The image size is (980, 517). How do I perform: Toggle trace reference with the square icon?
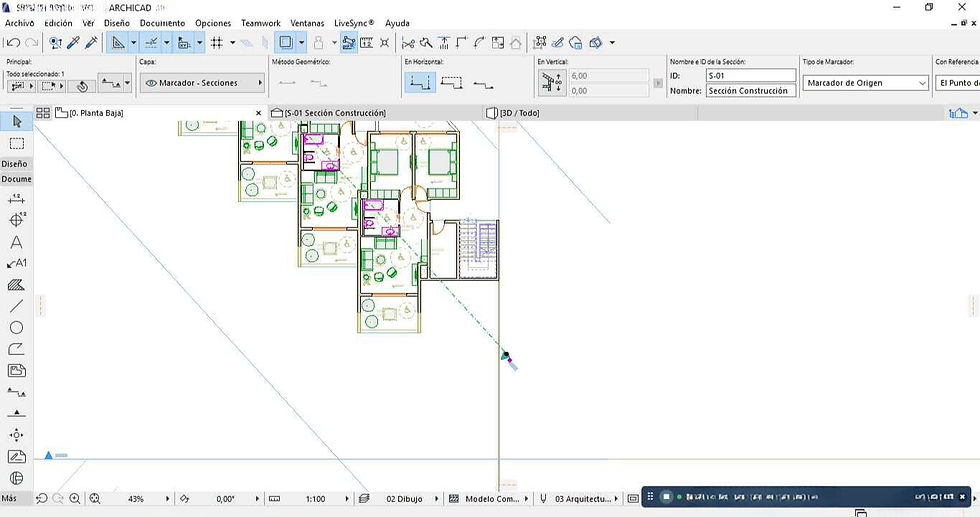click(286, 43)
